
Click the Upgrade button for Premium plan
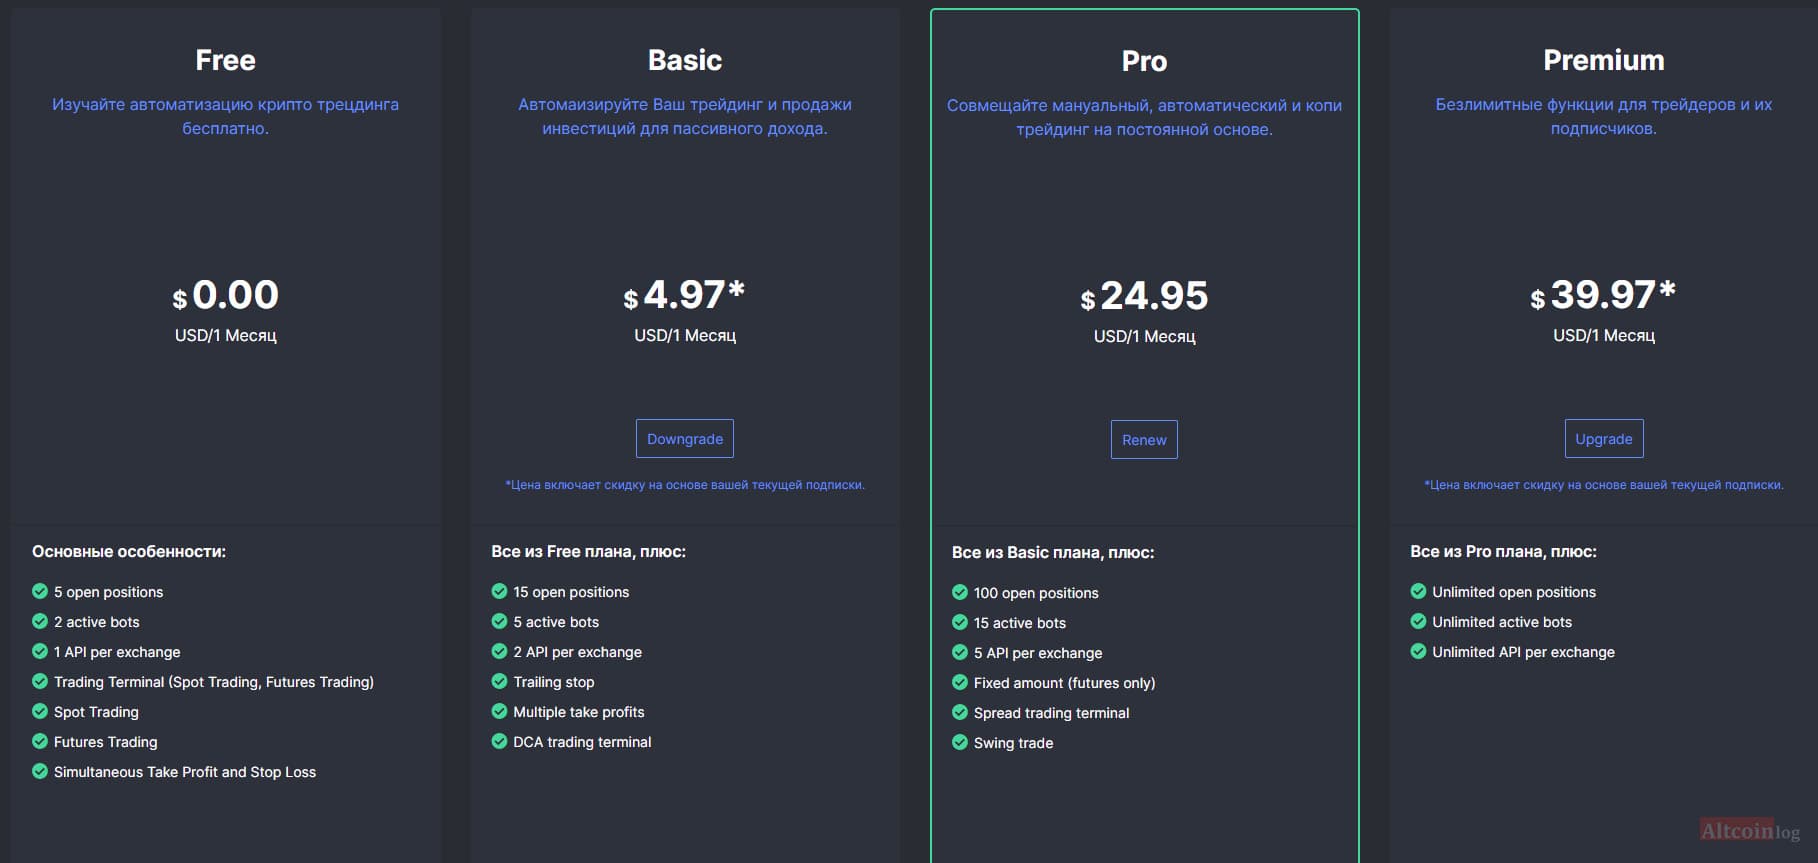pos(1604,439)
